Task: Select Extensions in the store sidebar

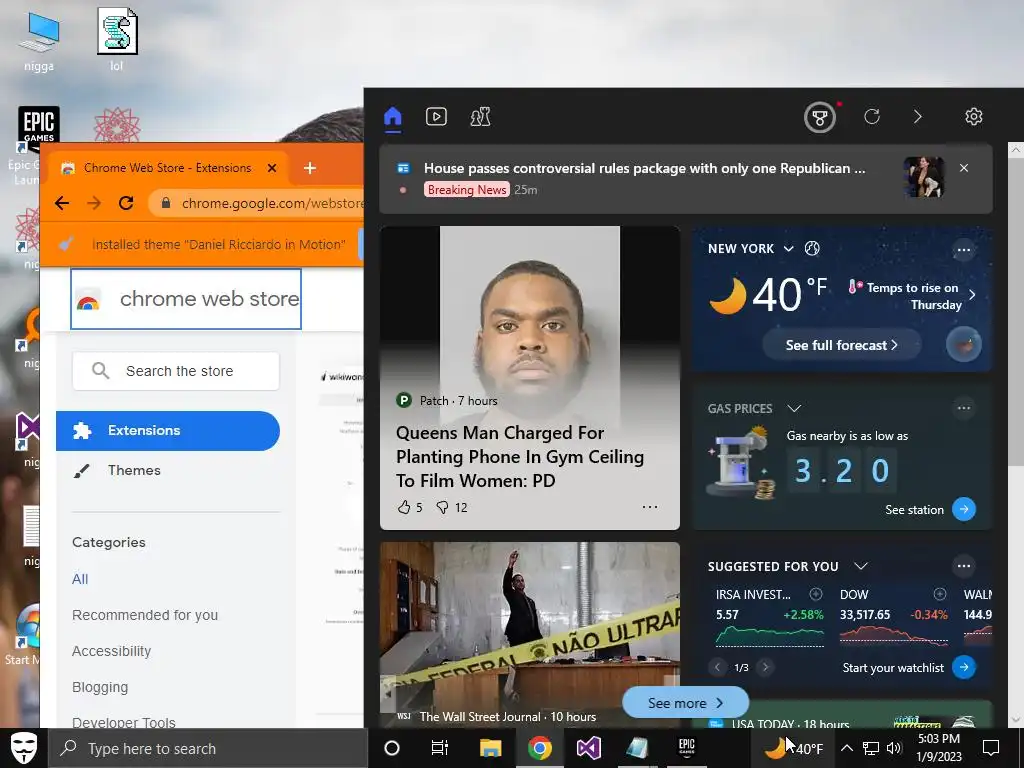Action: [x=168, y=430]
